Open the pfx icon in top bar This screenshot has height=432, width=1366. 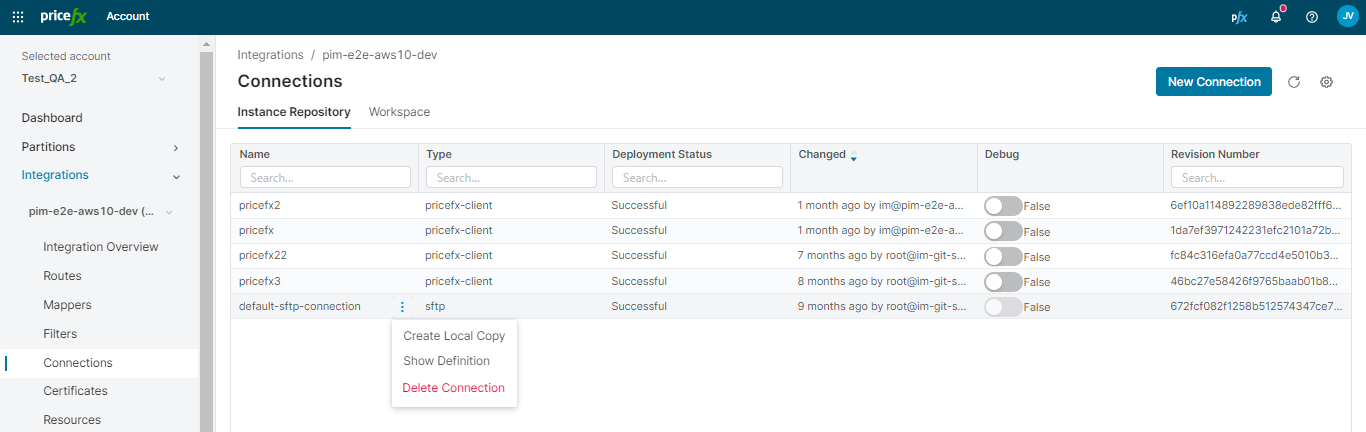[x=1239, y=17]
